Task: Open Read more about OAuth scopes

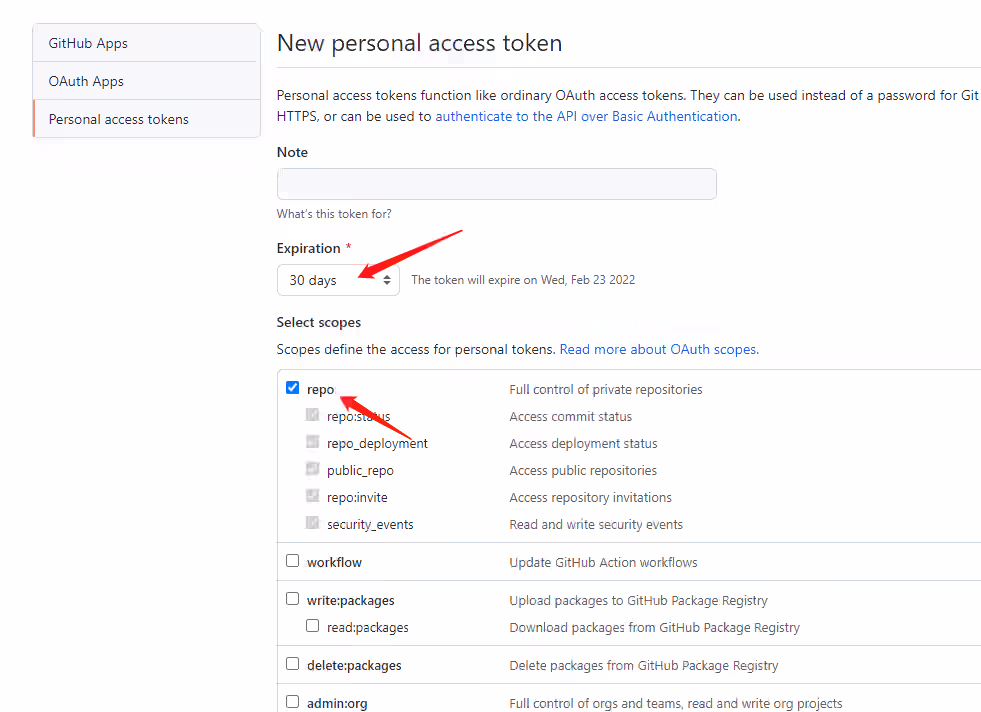Action: 659,349
